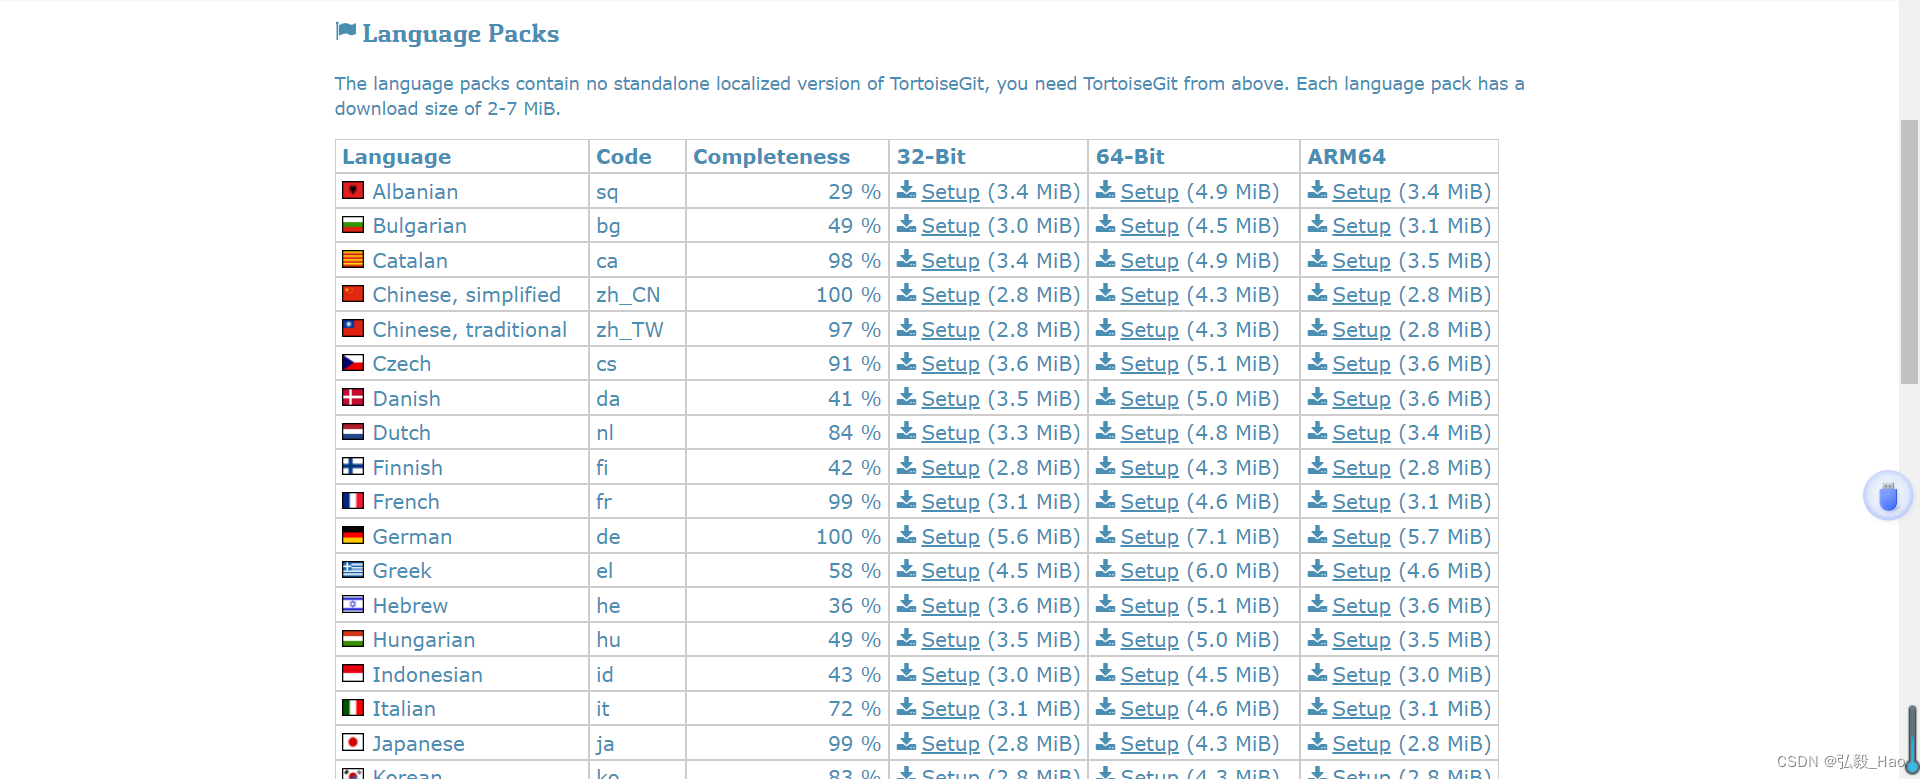Click the download icon for Czech 64-Bit
Screen dimensions: 1920x779
tap(1105, 362)
